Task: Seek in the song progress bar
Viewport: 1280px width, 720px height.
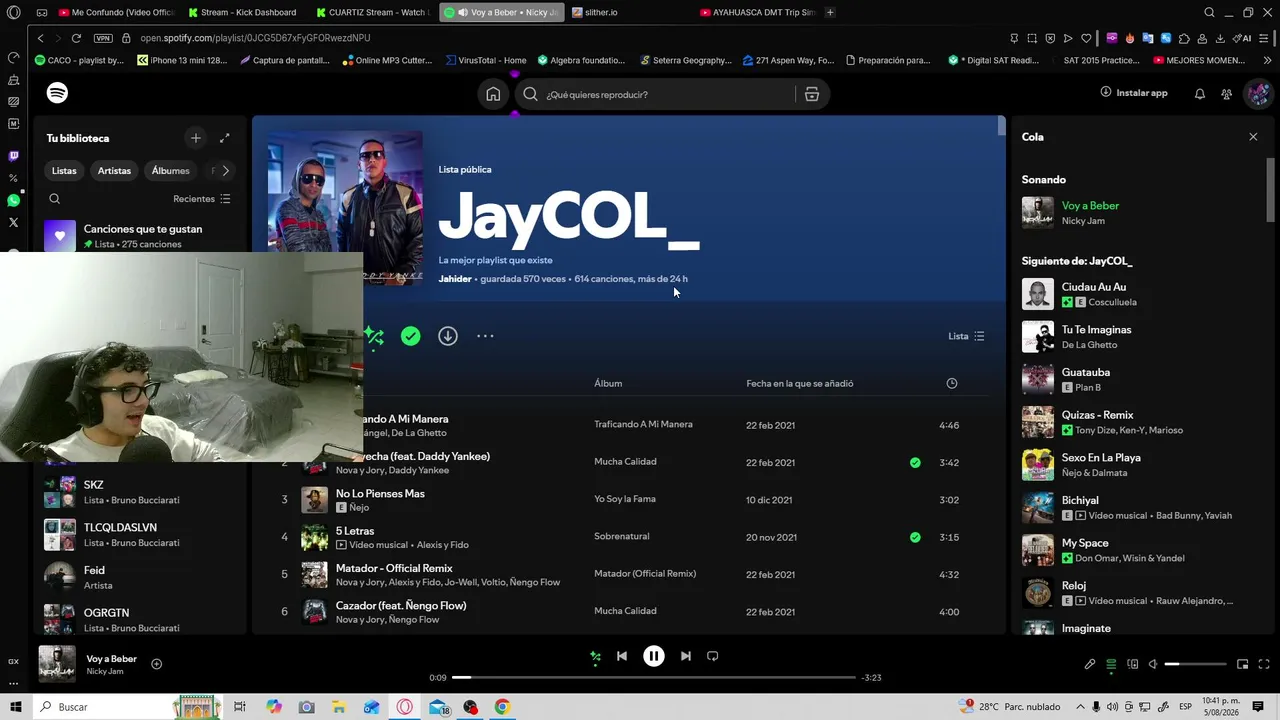Action: (653, 678)
